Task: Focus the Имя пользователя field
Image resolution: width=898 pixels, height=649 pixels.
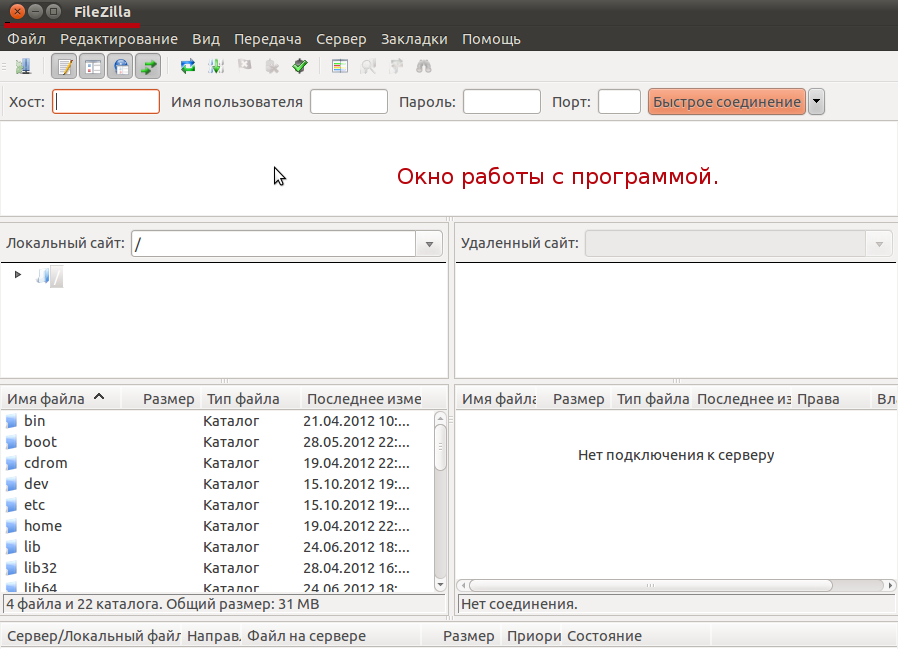Action: click(x=349, y=101)
